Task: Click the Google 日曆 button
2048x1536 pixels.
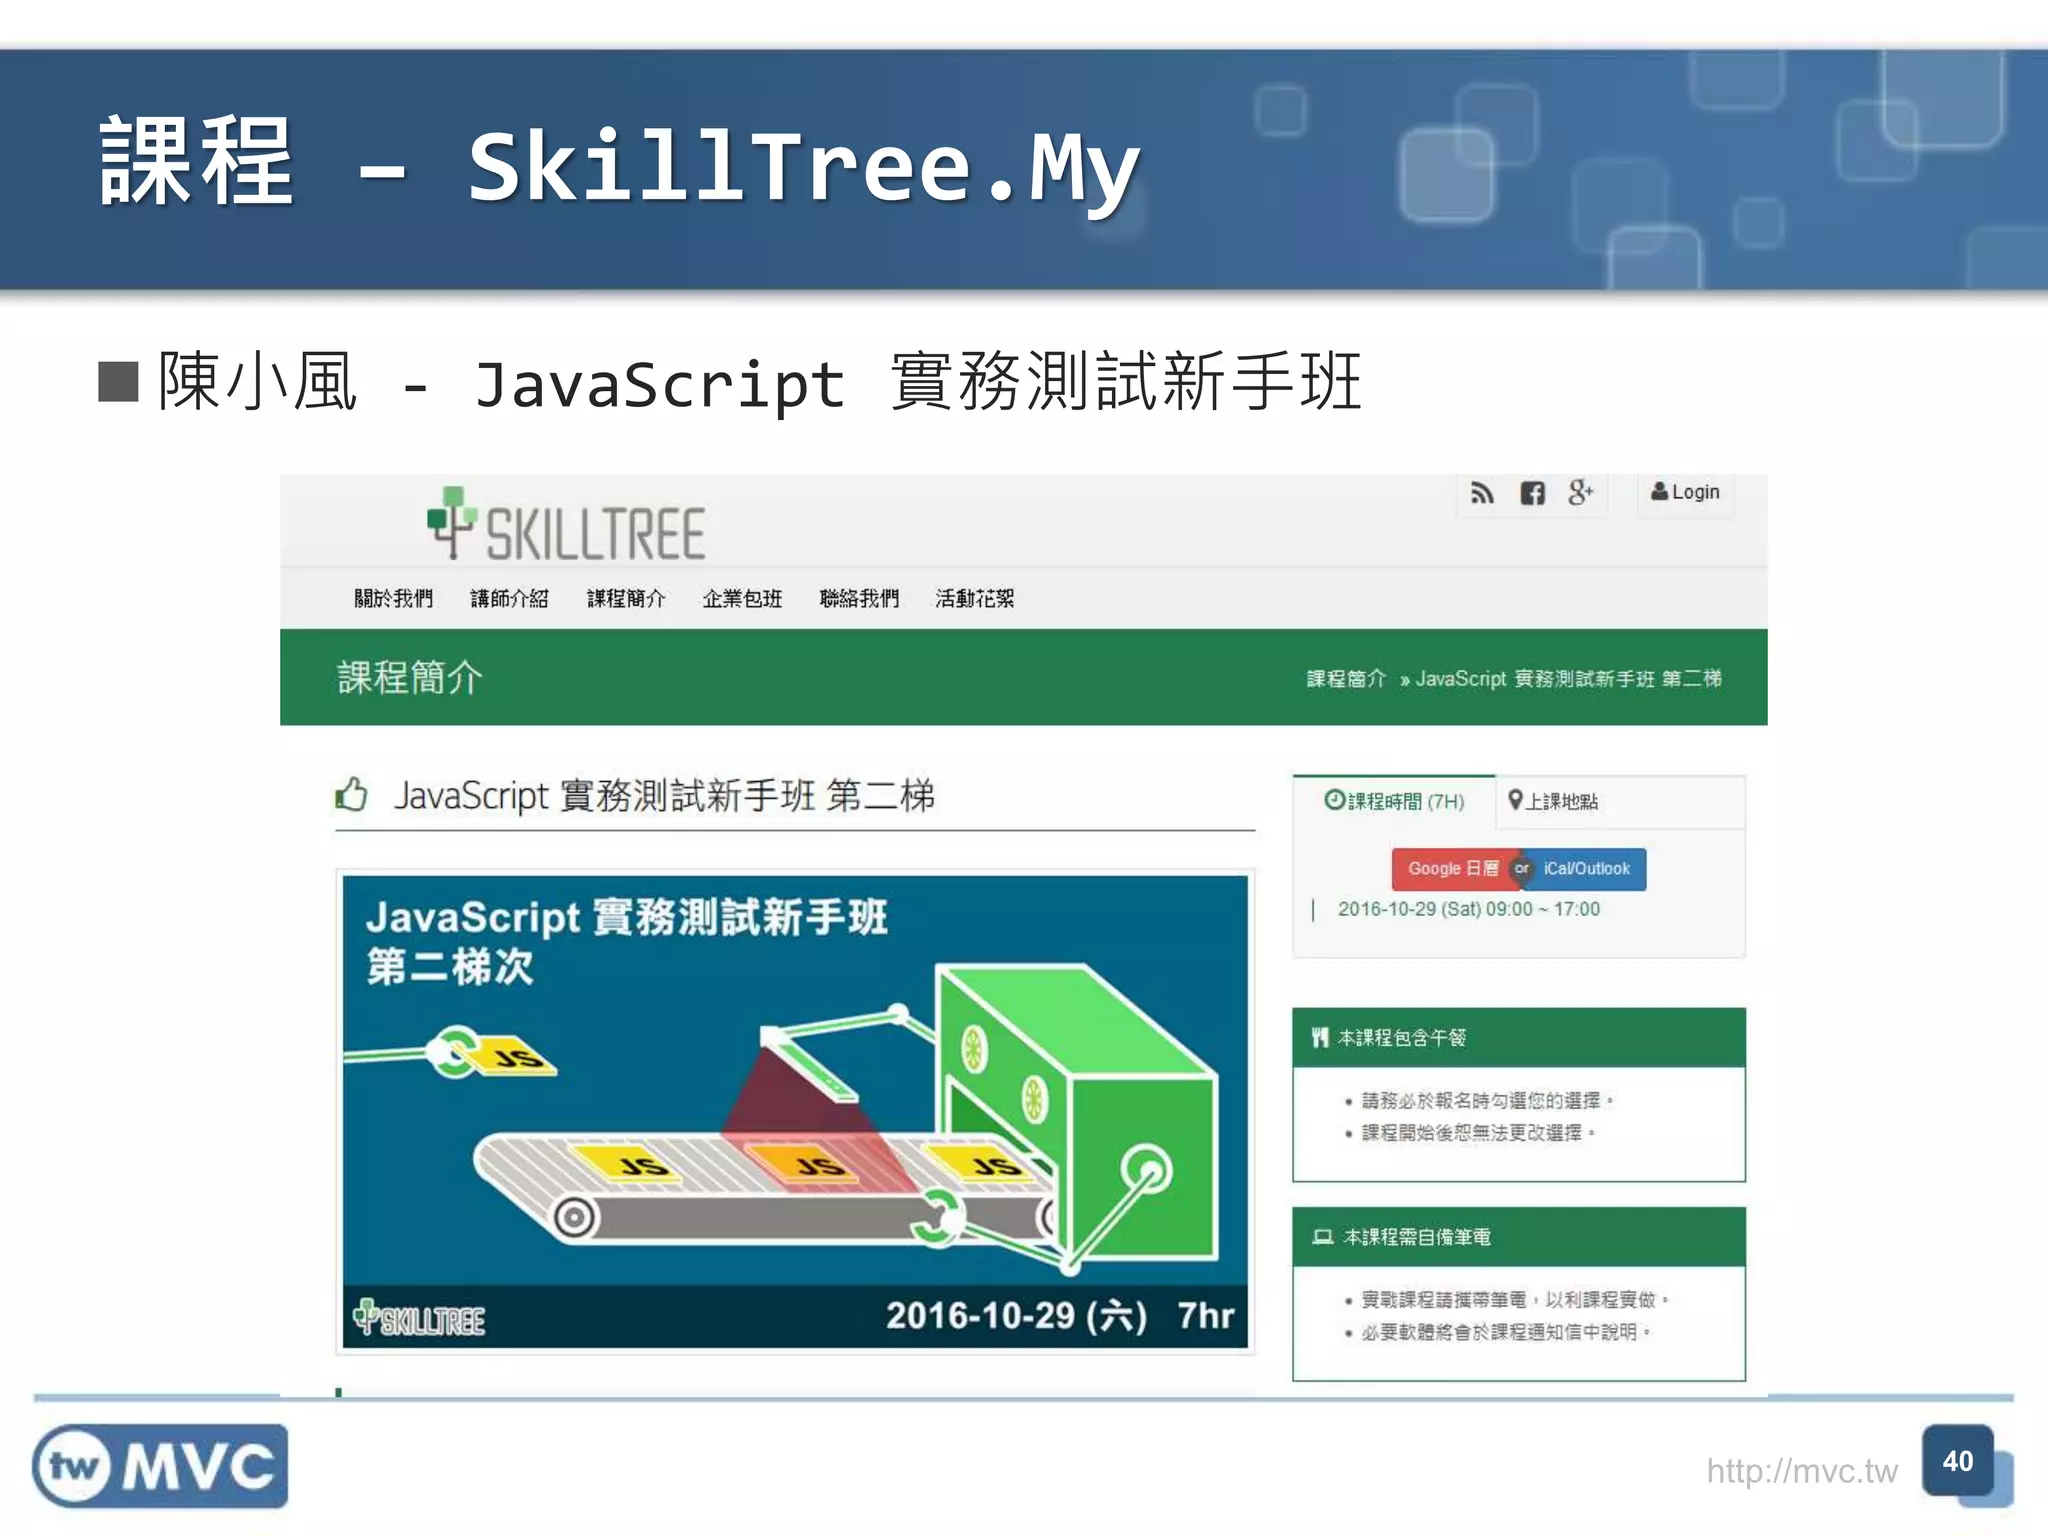Action: [1452, 868]
